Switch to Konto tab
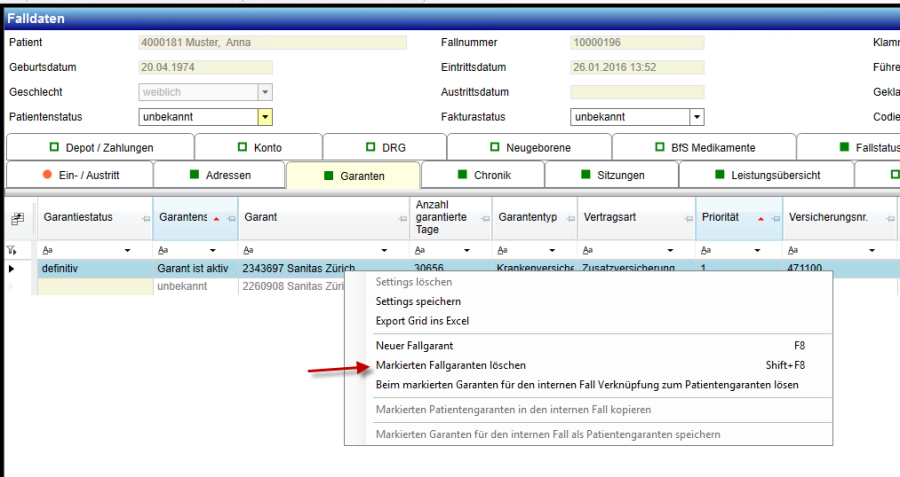The height and width of the screenshot is (477, 900). click(x=259, y=148)
